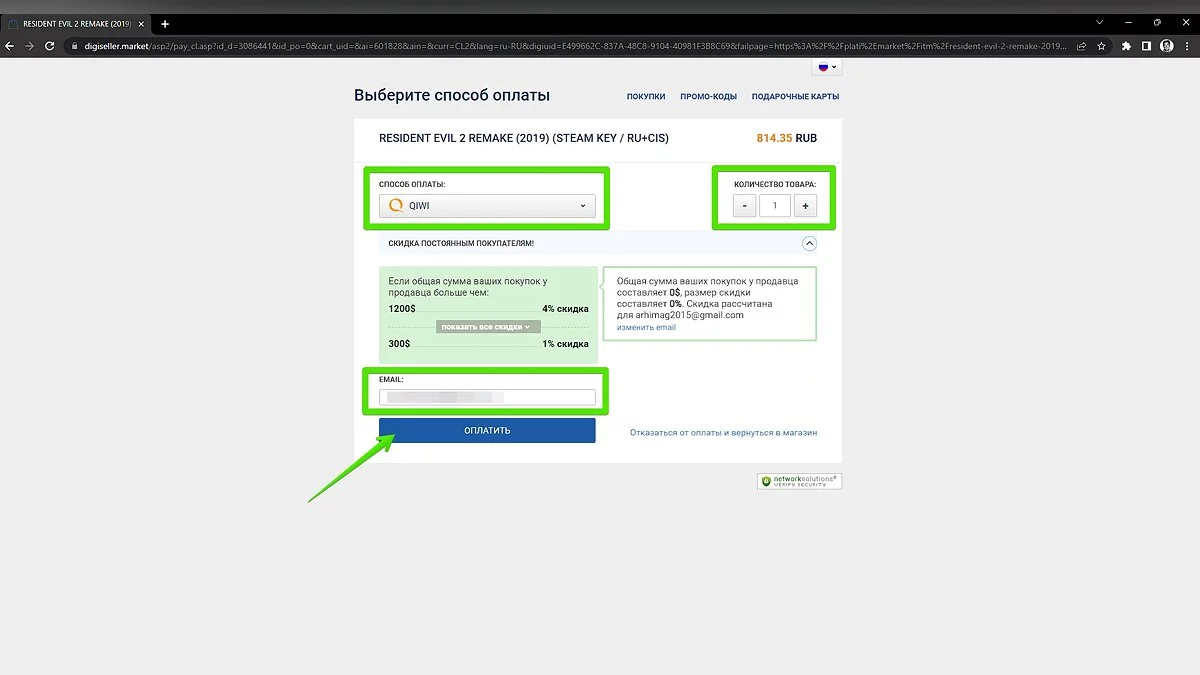Screen dimensions: 1200x675
Task: Increase item quantity with plus button
Action: [806, 206]
